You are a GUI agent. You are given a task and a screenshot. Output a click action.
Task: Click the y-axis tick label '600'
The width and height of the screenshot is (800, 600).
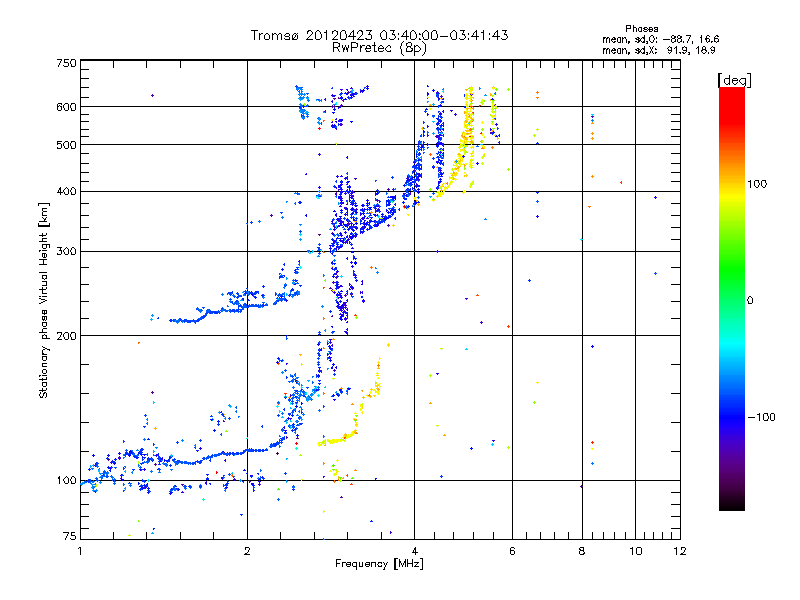coord(66,107)
